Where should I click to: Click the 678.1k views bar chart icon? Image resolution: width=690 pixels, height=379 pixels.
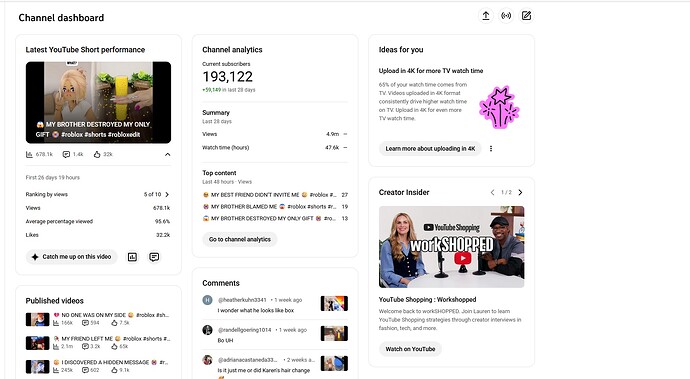point(29,155)
